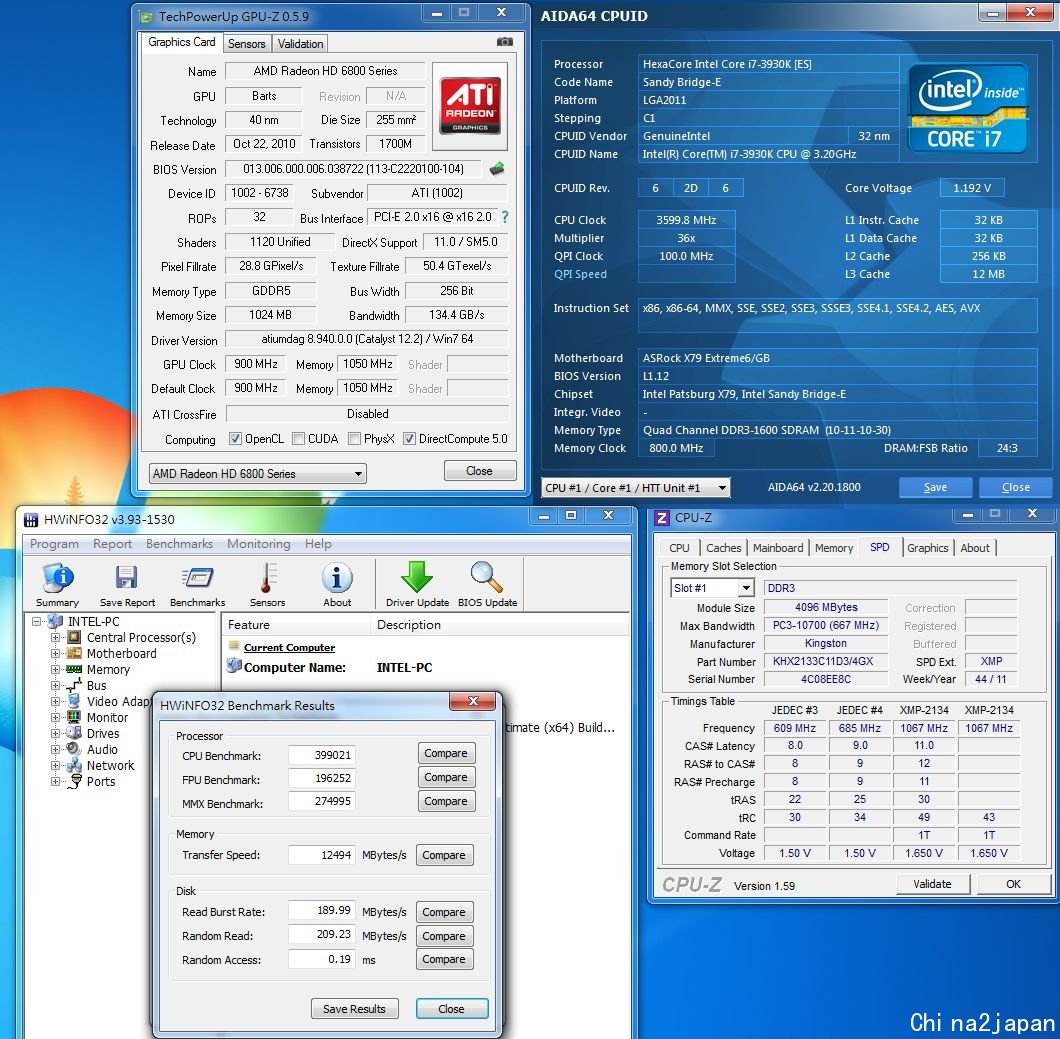Select the Monitor tree node icon

coord(74,717)
